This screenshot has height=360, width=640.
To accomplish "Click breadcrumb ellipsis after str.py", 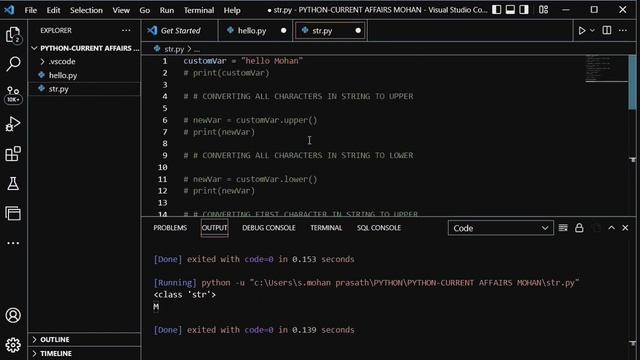I will tap(197, 49).
